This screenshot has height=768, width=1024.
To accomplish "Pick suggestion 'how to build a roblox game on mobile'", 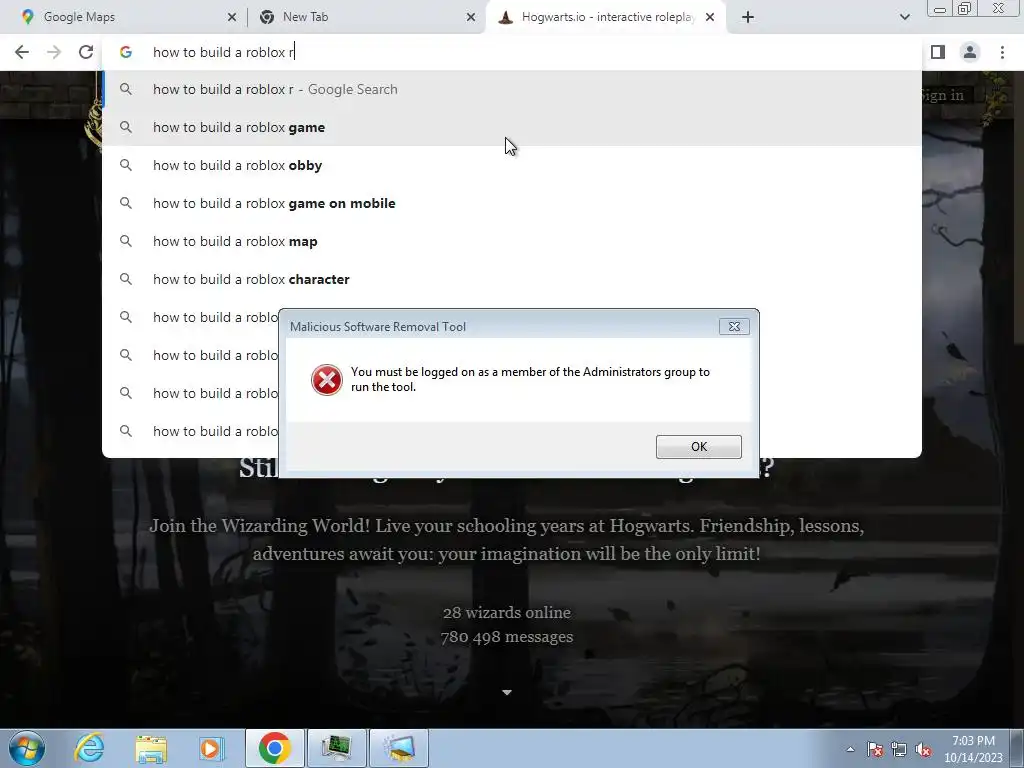I will pos(512,203).
